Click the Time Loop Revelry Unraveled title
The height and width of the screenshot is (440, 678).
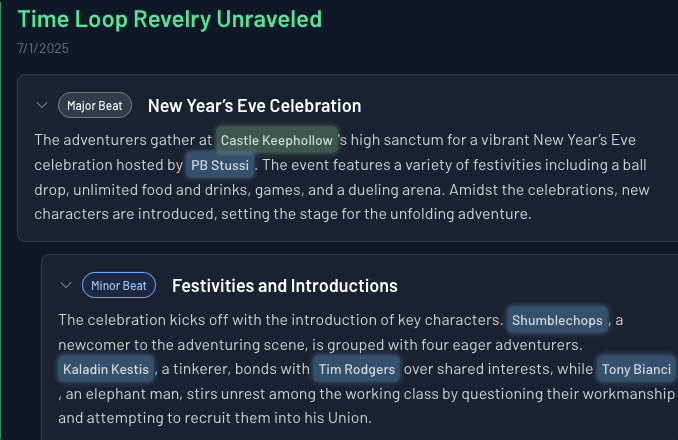point(170,19)
